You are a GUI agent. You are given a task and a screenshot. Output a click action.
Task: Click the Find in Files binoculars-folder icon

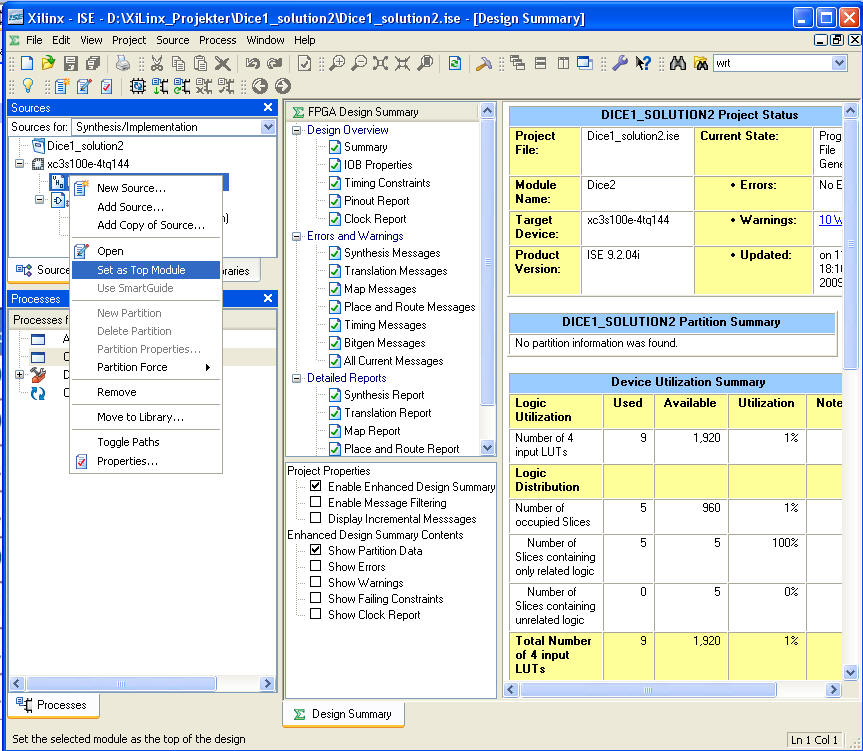(x=701, y=63)
